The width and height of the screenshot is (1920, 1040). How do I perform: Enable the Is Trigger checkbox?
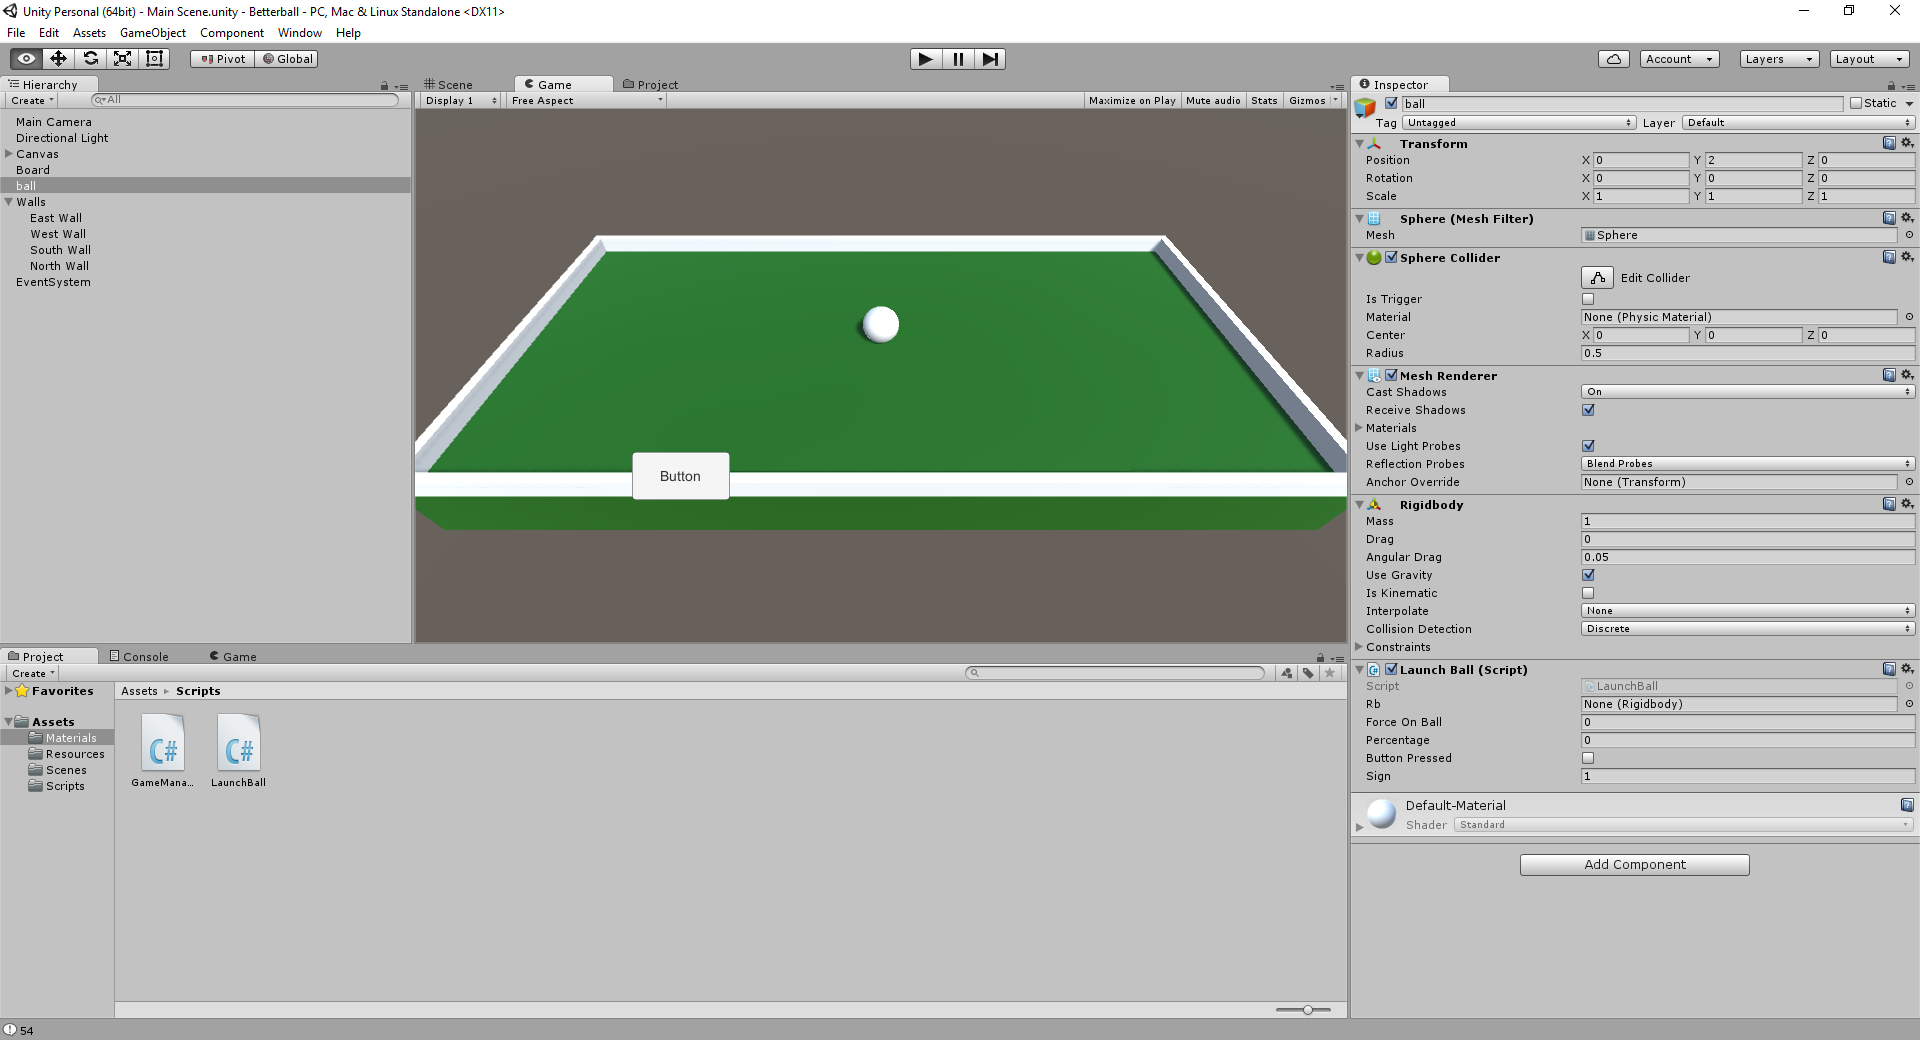pyautogui.click(x=1588, y=299)
